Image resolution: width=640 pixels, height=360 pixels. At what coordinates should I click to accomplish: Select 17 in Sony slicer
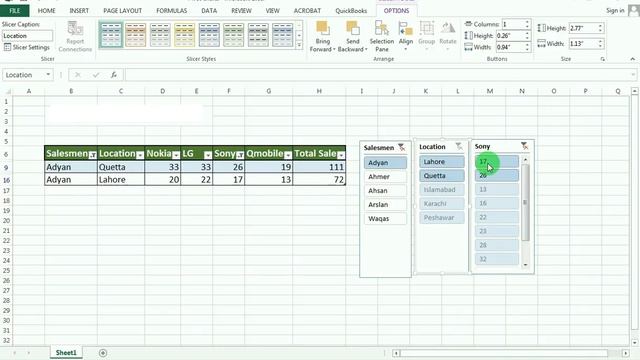pos(497,161)
